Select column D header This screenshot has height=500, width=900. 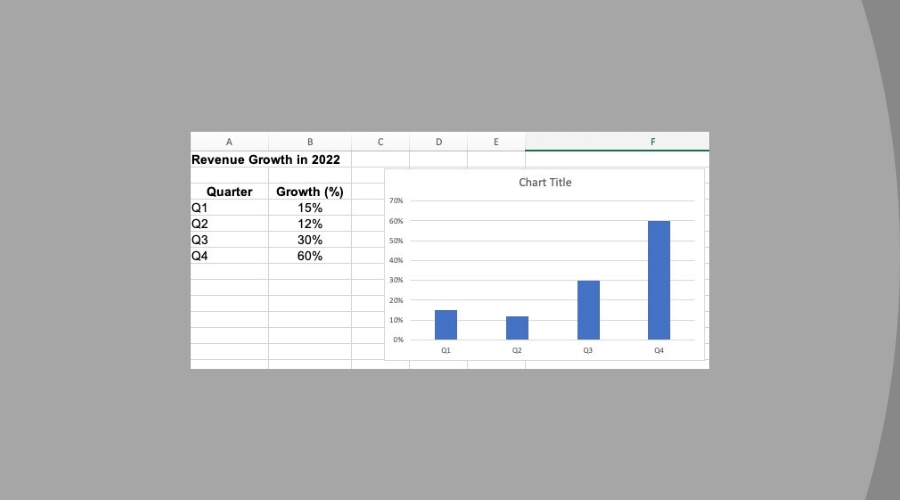439,142
